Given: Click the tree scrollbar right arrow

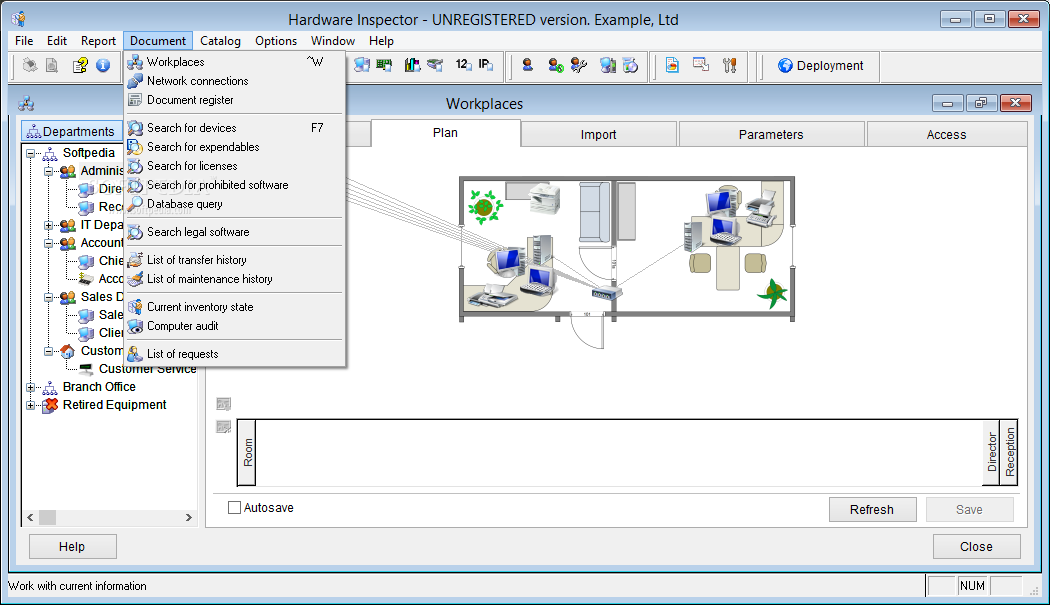Looking at the screenshot, I should [x=188, y=517].
